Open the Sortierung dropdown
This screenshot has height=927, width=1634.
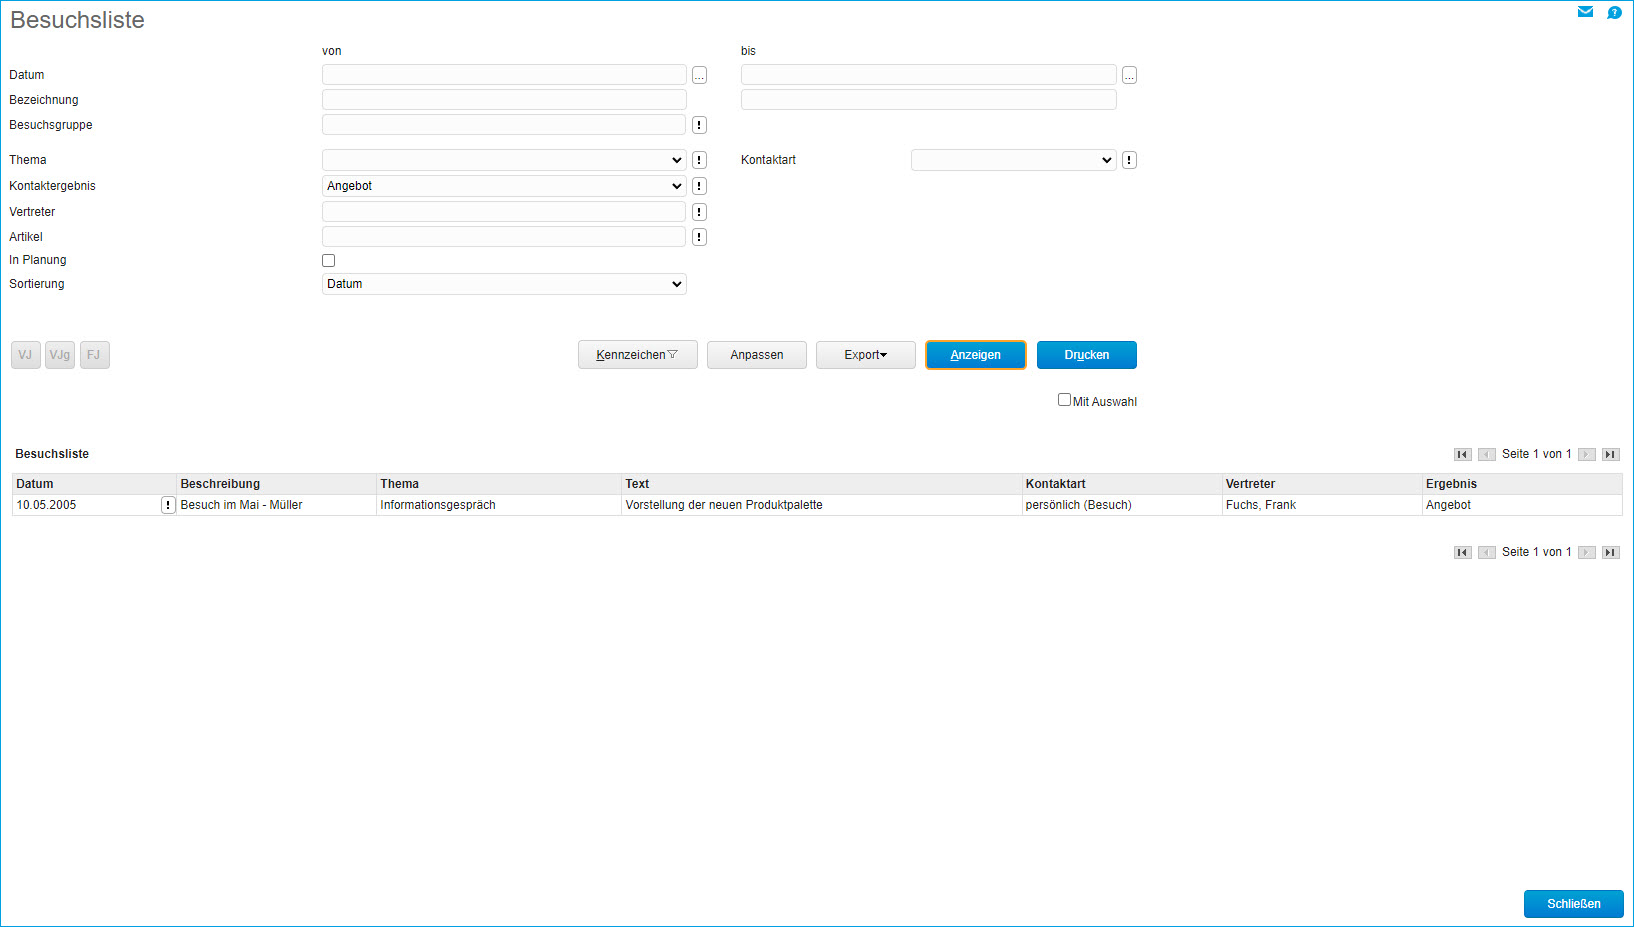(x=504, y=284)
